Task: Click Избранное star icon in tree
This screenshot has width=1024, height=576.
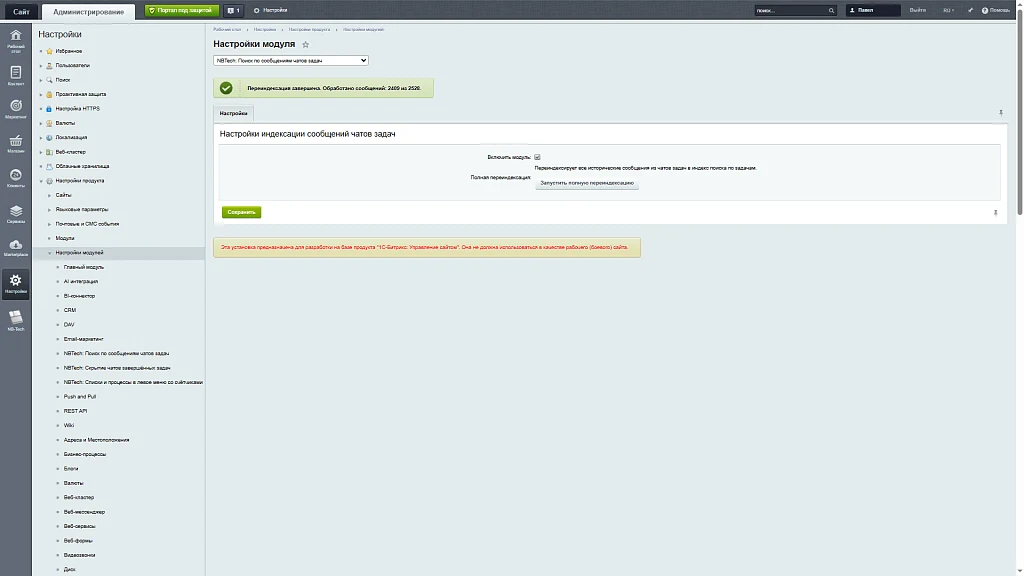Action: tap(49, 51)
